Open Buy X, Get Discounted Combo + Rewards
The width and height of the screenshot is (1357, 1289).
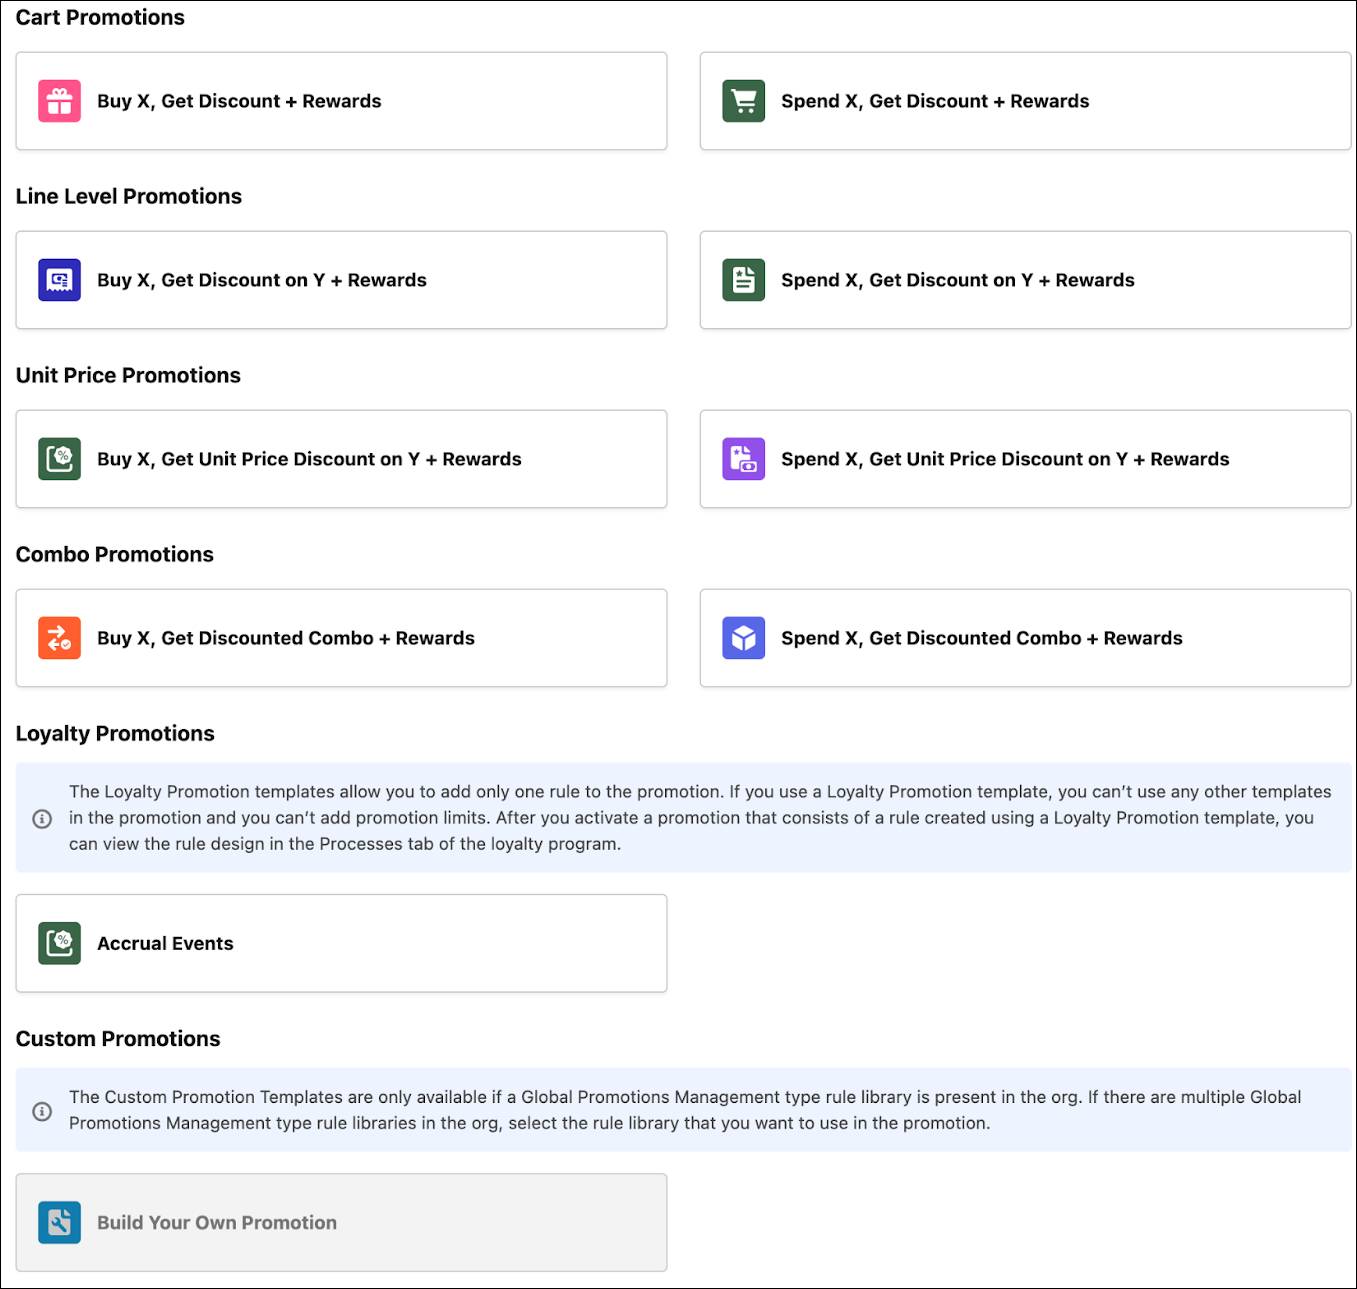[x=285, y=638]
